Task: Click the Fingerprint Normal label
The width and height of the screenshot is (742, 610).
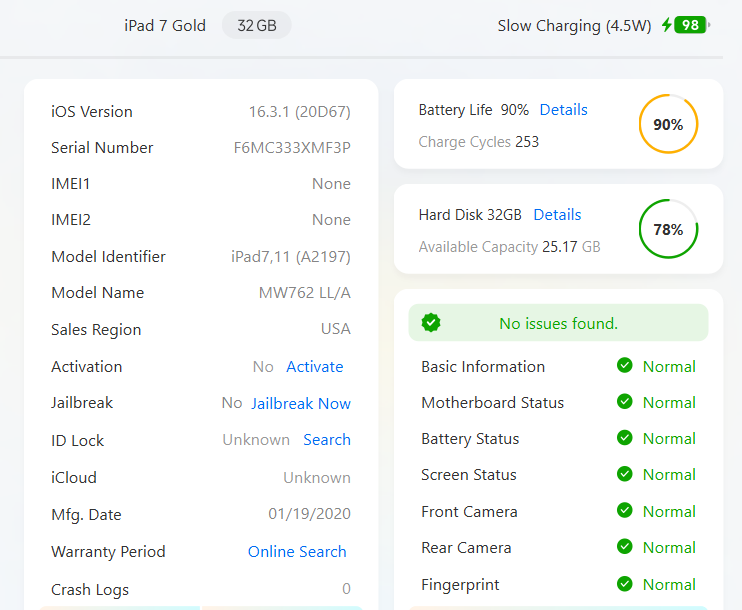Action: point(669,584)
